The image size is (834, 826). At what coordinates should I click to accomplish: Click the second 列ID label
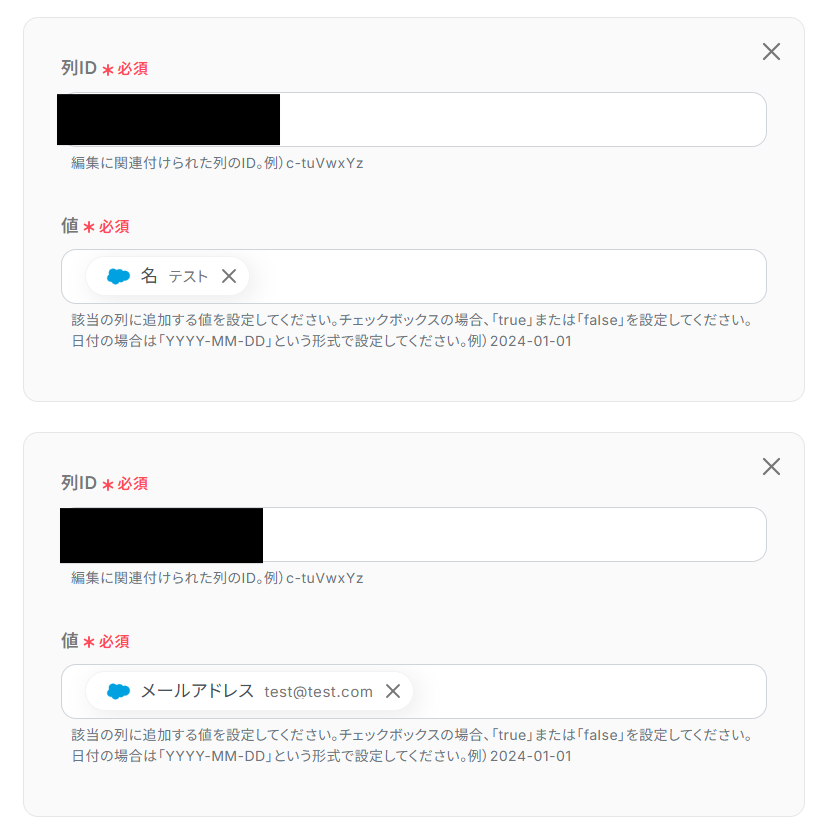tap(79, 483)
